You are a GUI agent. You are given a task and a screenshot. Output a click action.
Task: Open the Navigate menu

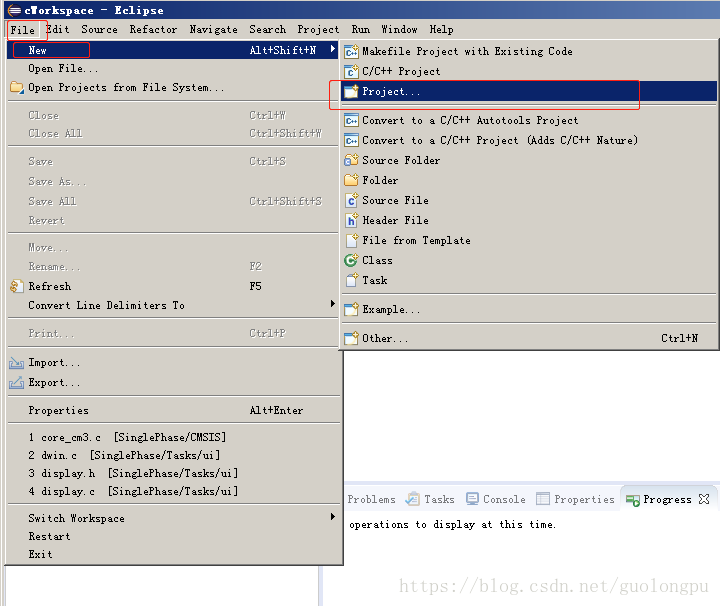pyautogui.click(x=214, y=29)
